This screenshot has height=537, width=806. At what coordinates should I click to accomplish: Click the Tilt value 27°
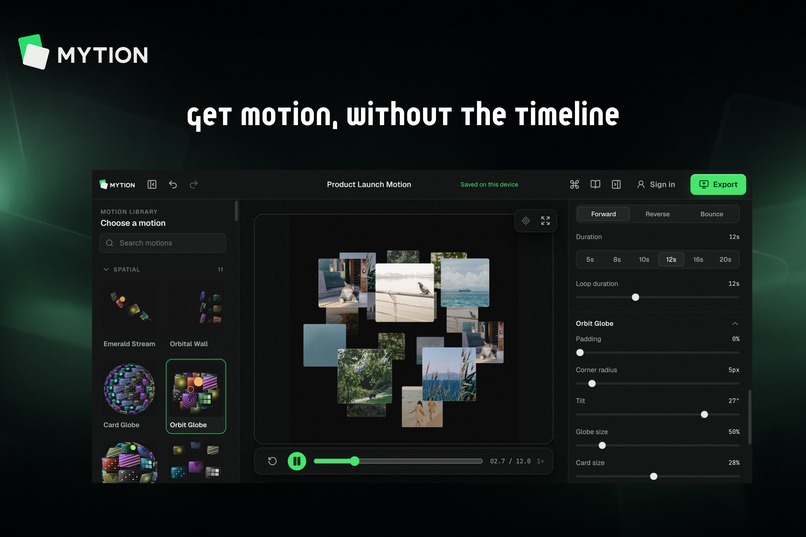(734, 401)
